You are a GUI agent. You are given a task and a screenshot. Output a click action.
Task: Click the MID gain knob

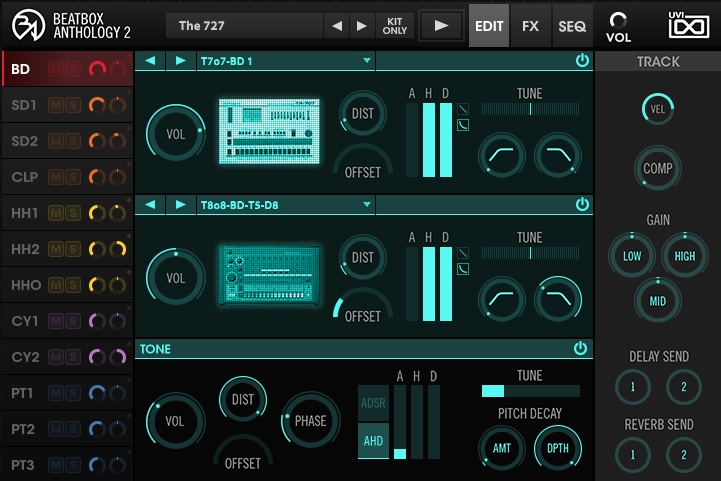(x=658, y=301)
